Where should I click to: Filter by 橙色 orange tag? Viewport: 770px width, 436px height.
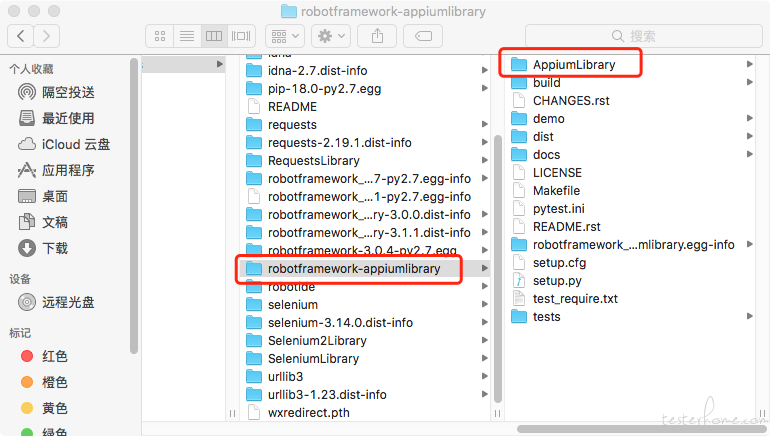44,382
